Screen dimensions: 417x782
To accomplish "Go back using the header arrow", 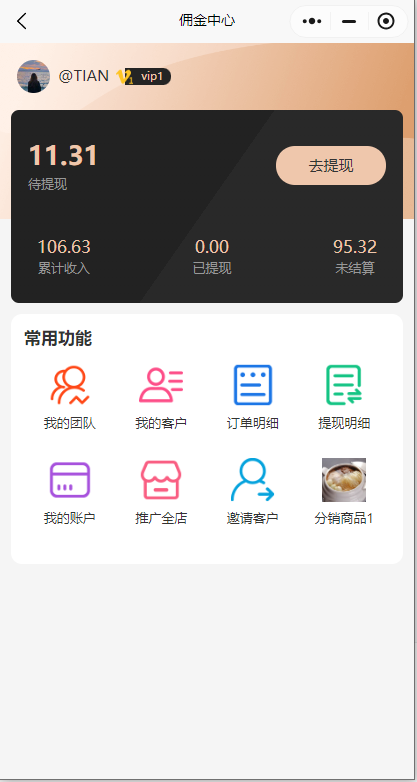I will [x=21, y=21].
